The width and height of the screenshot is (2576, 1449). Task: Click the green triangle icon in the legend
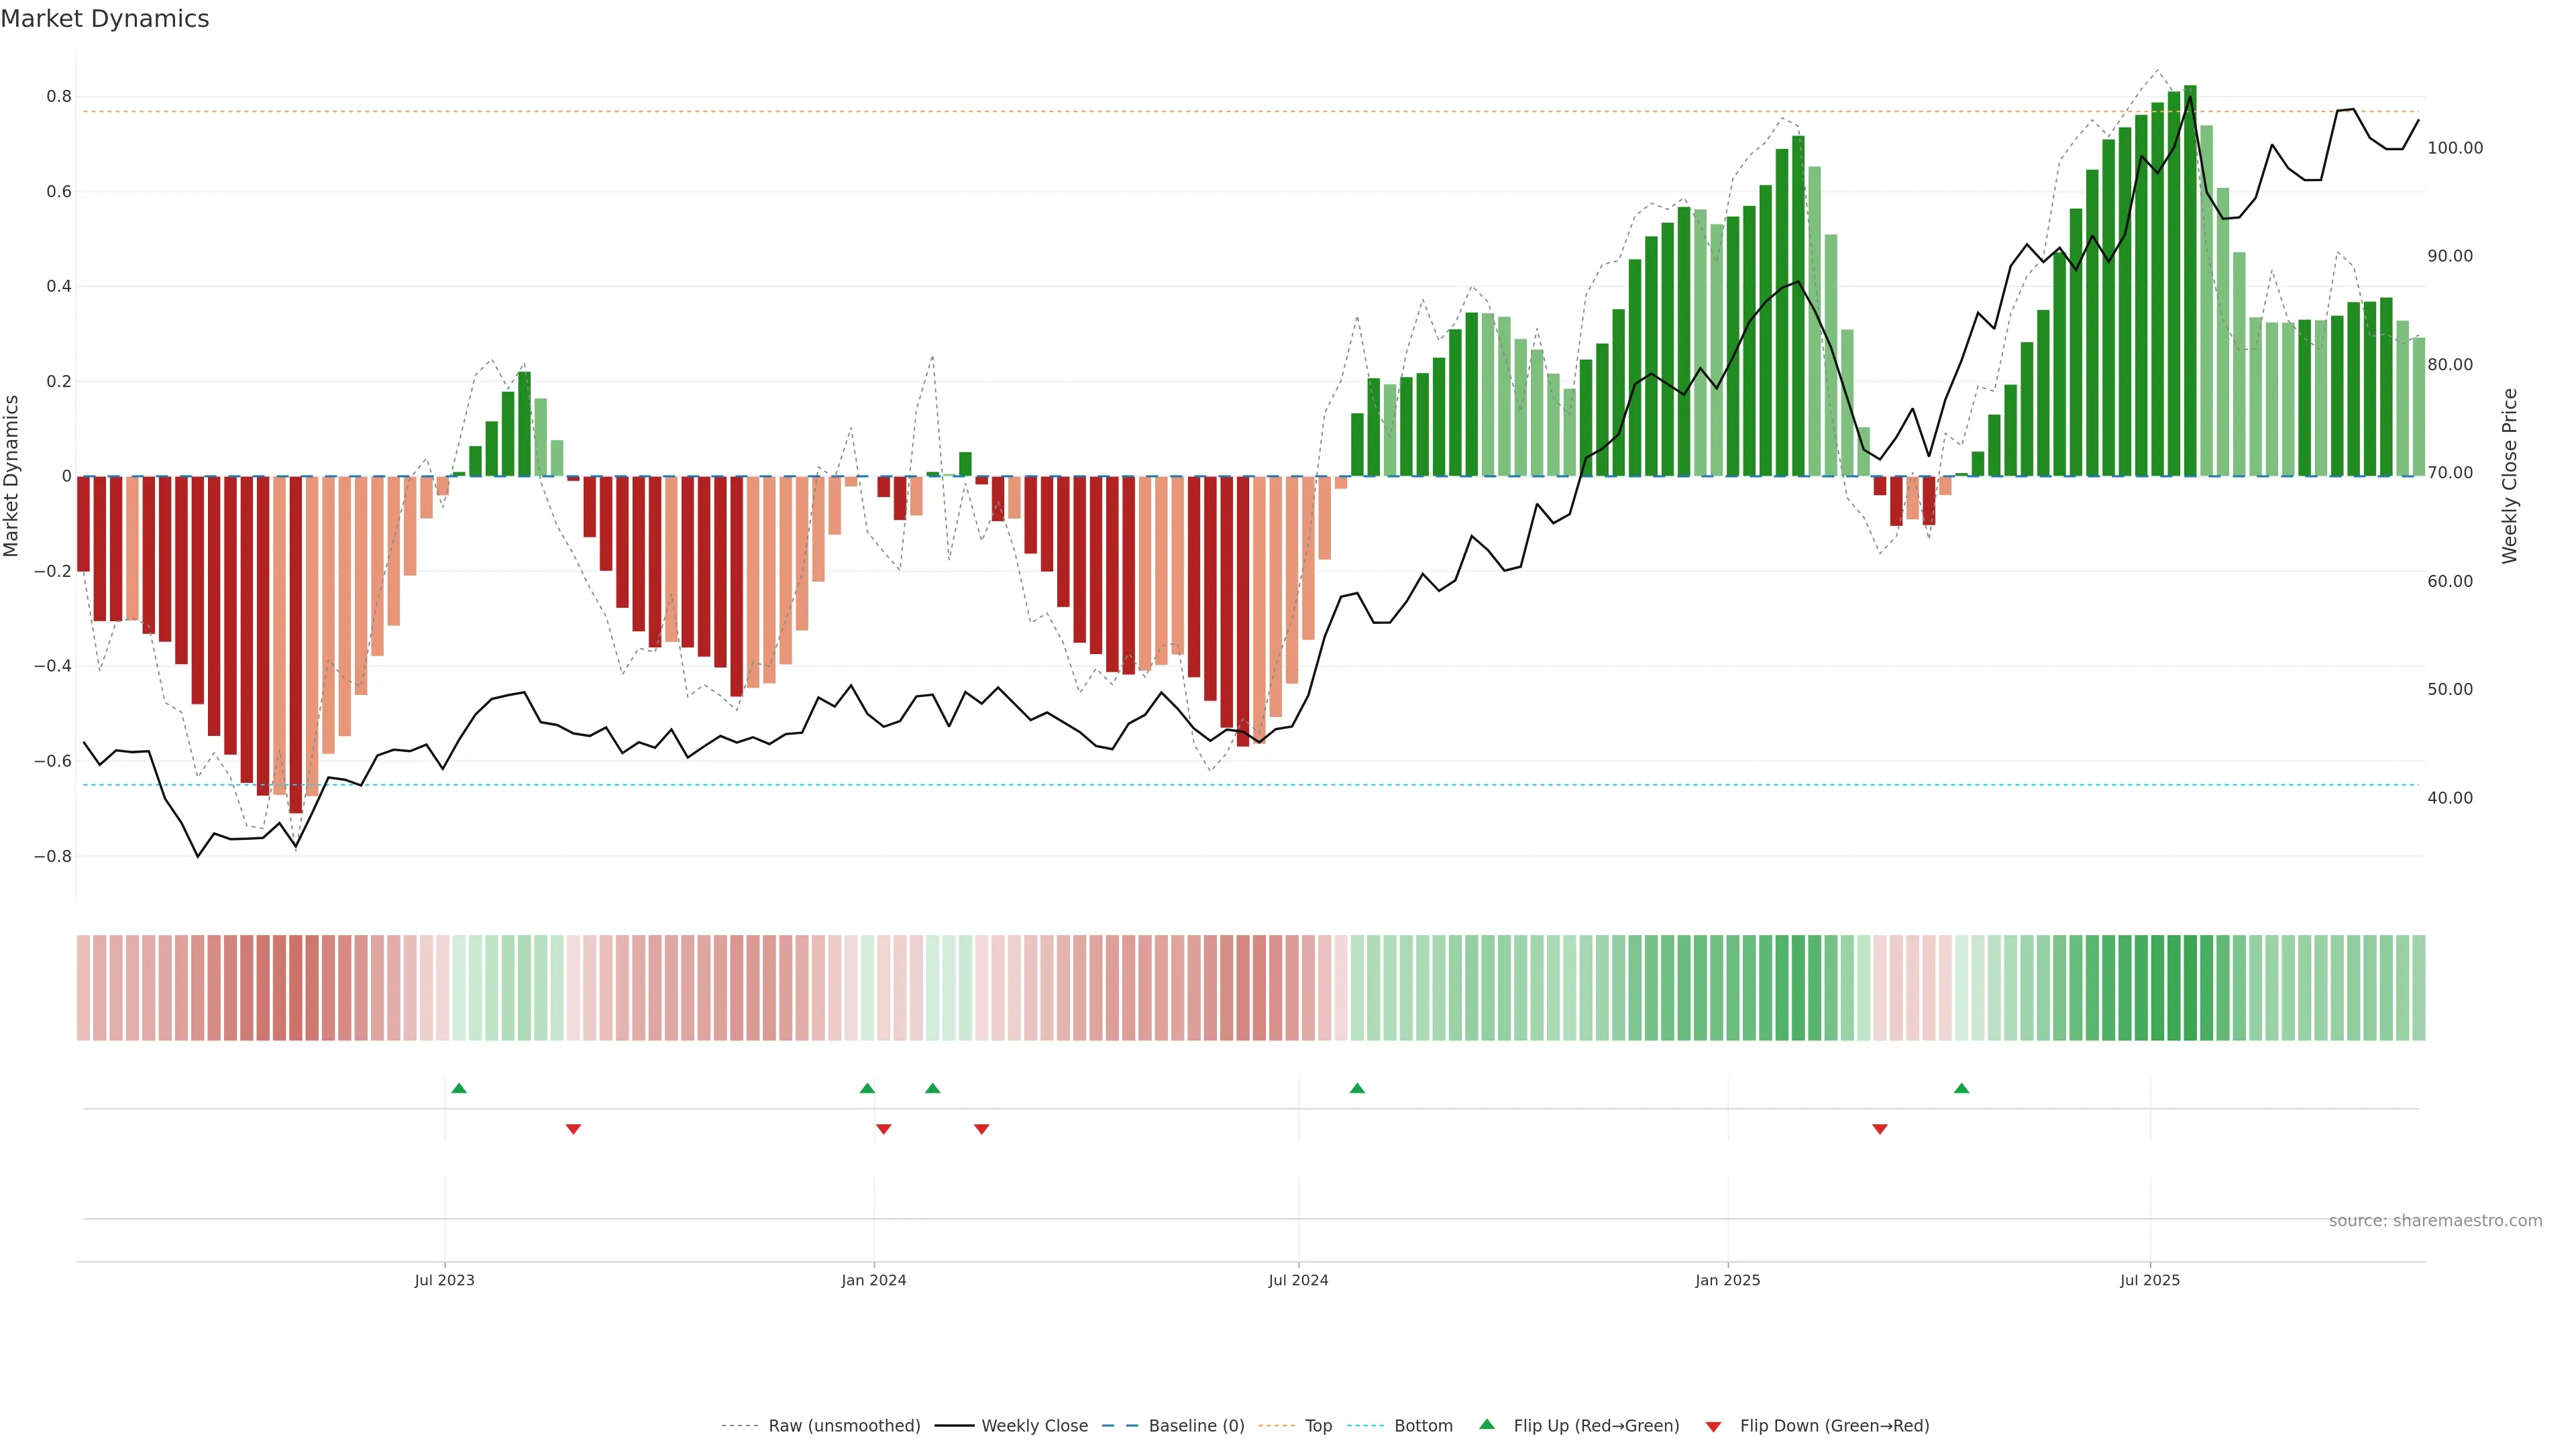pyautogui.click(x=1487, y=1424)
